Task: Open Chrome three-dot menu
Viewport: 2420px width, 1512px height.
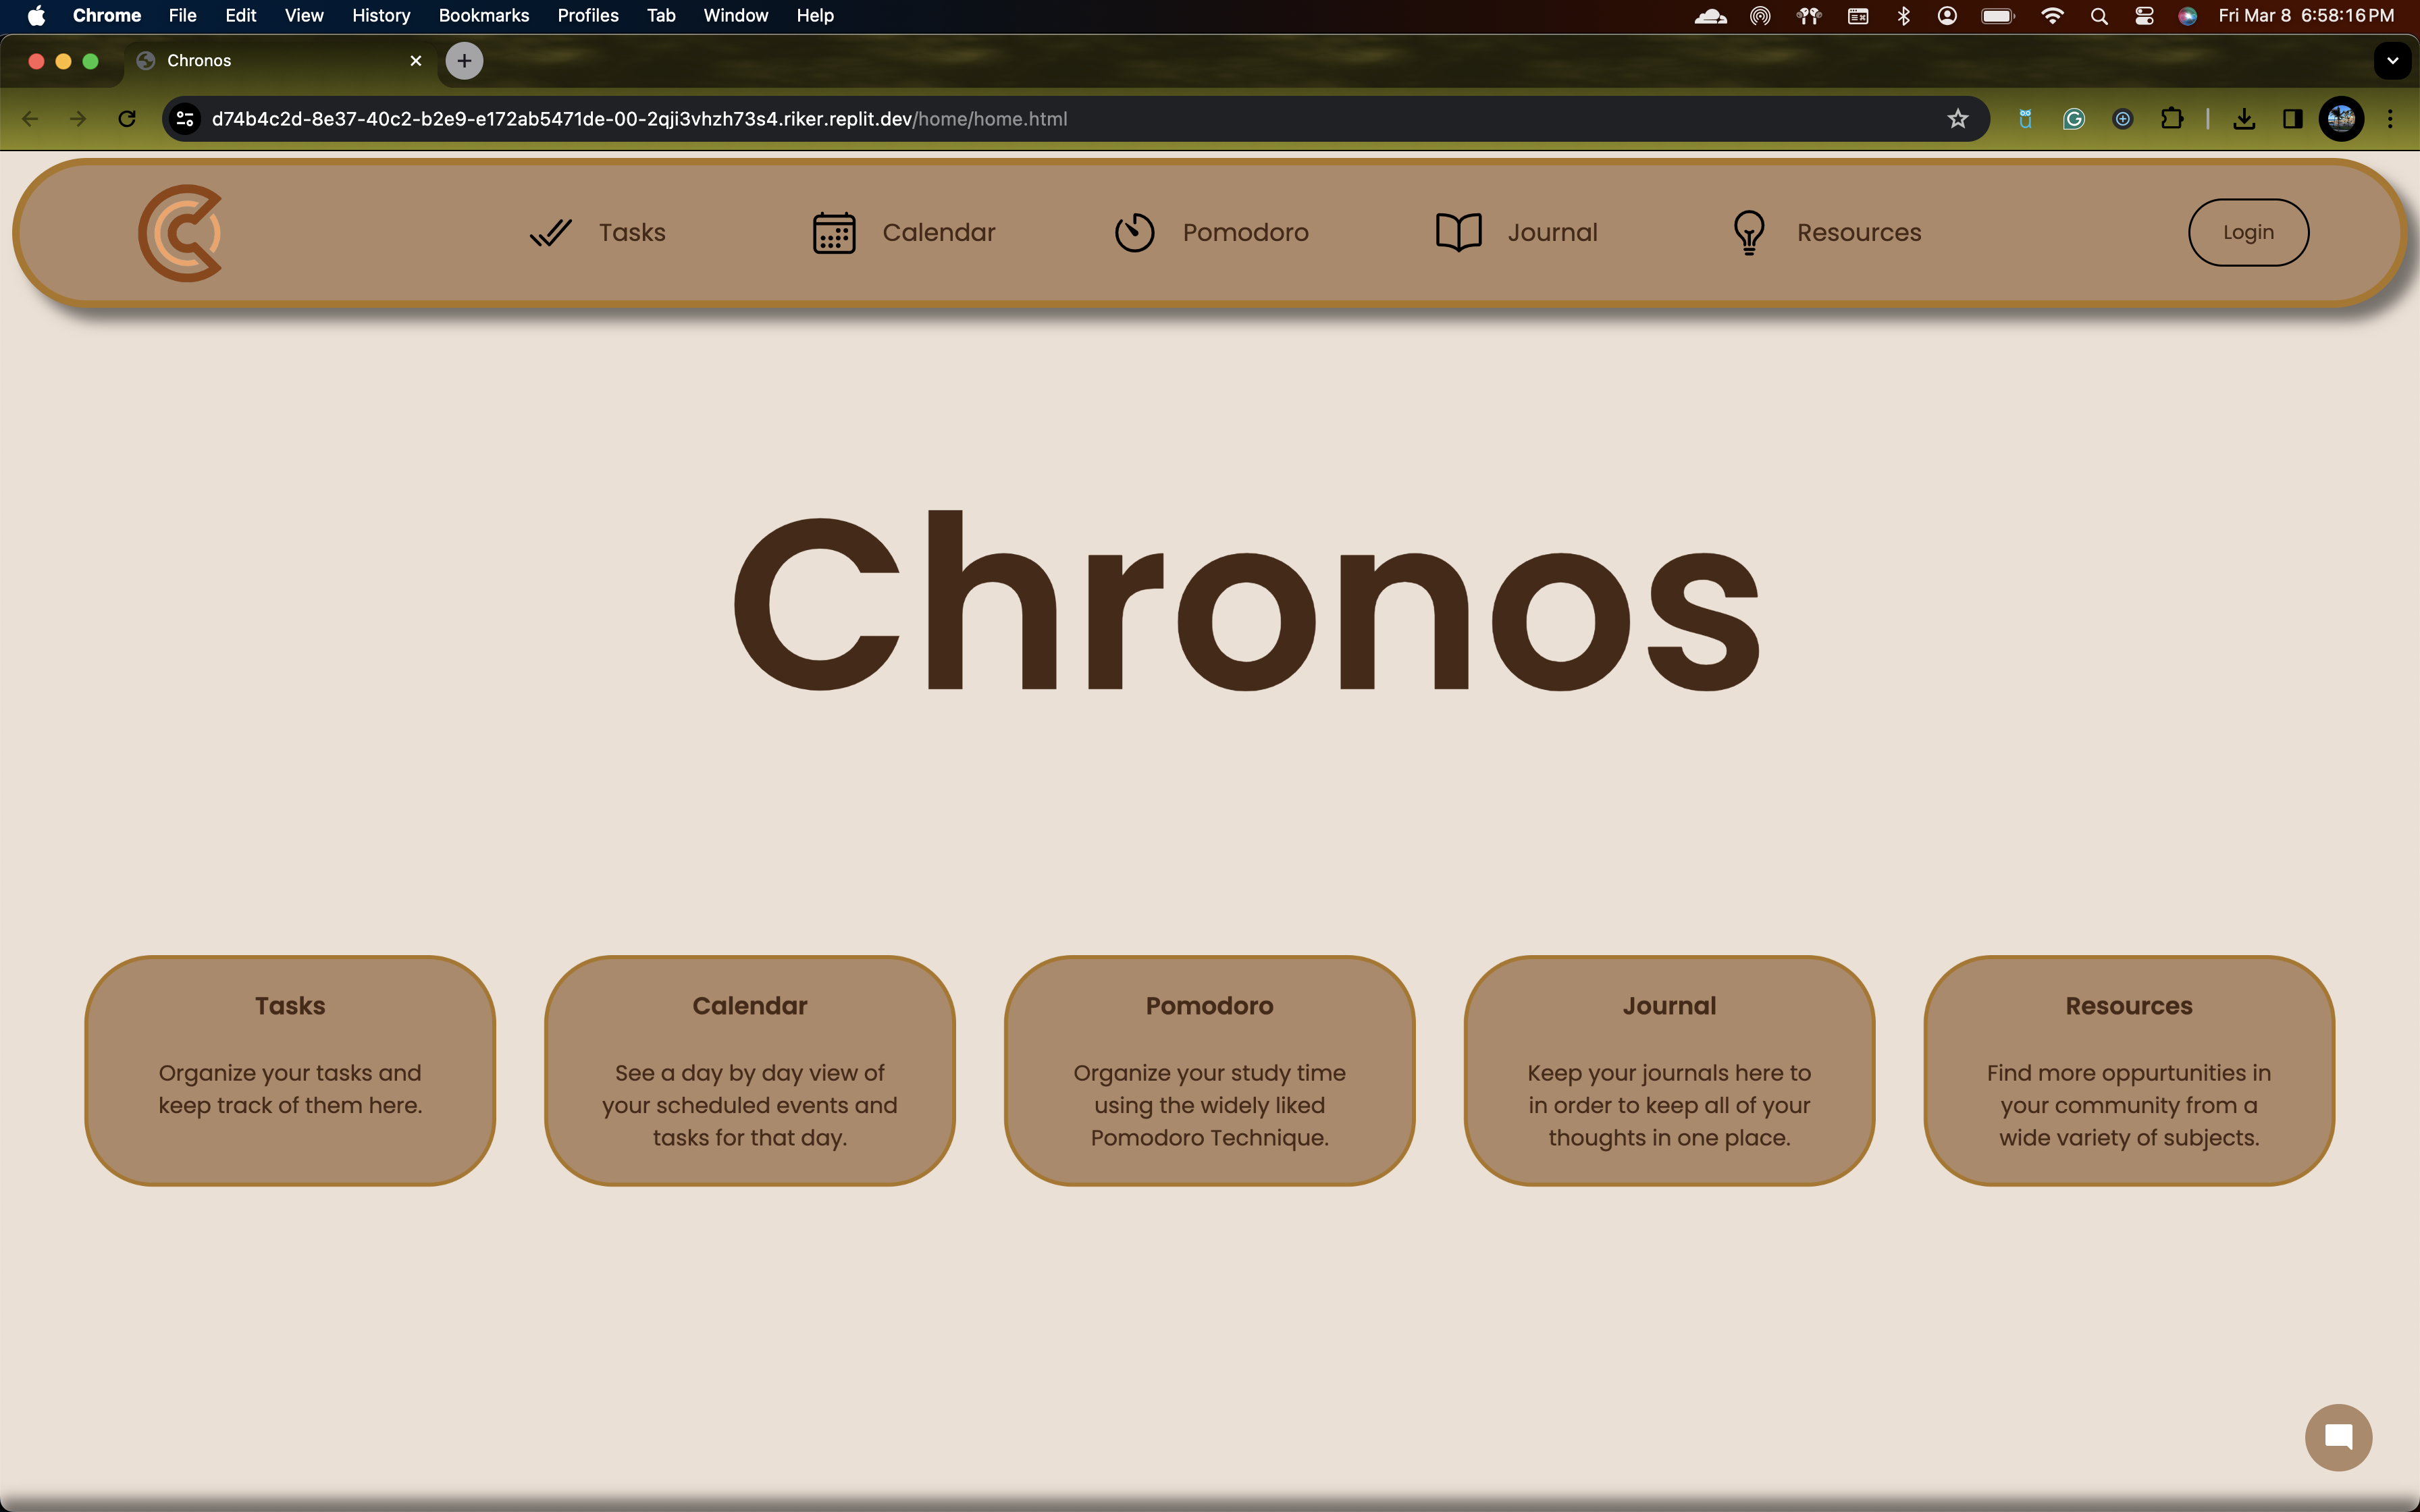Action: 2390,119
